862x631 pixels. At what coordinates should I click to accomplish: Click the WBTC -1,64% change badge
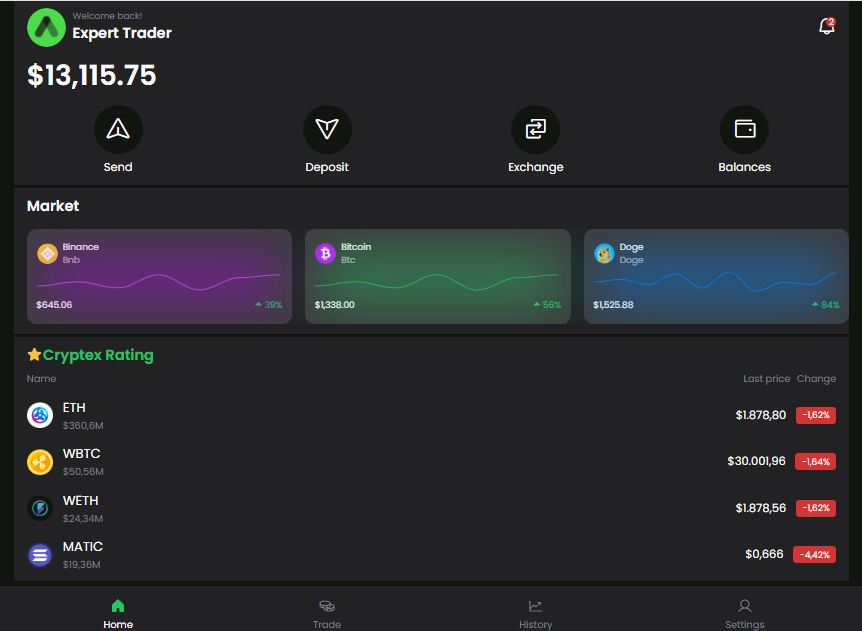click(x=815, y=462)
